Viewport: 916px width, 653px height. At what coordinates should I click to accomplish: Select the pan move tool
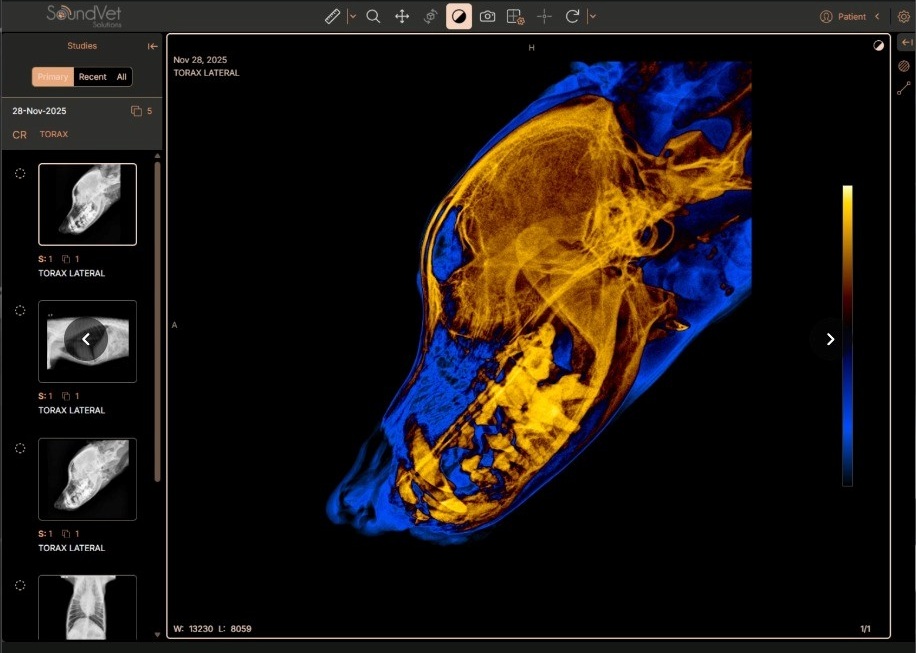(402, 16)
